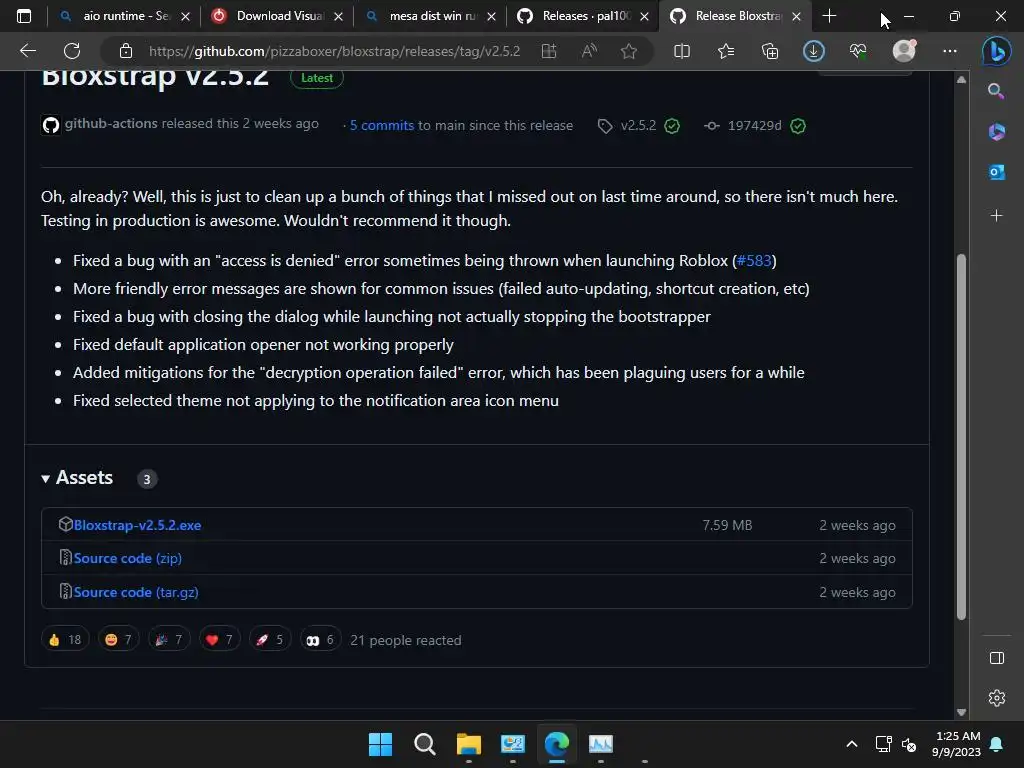Download Source code (zip)
The height and width of the screenshot is (768, 1024).
(x=127, y=558)
